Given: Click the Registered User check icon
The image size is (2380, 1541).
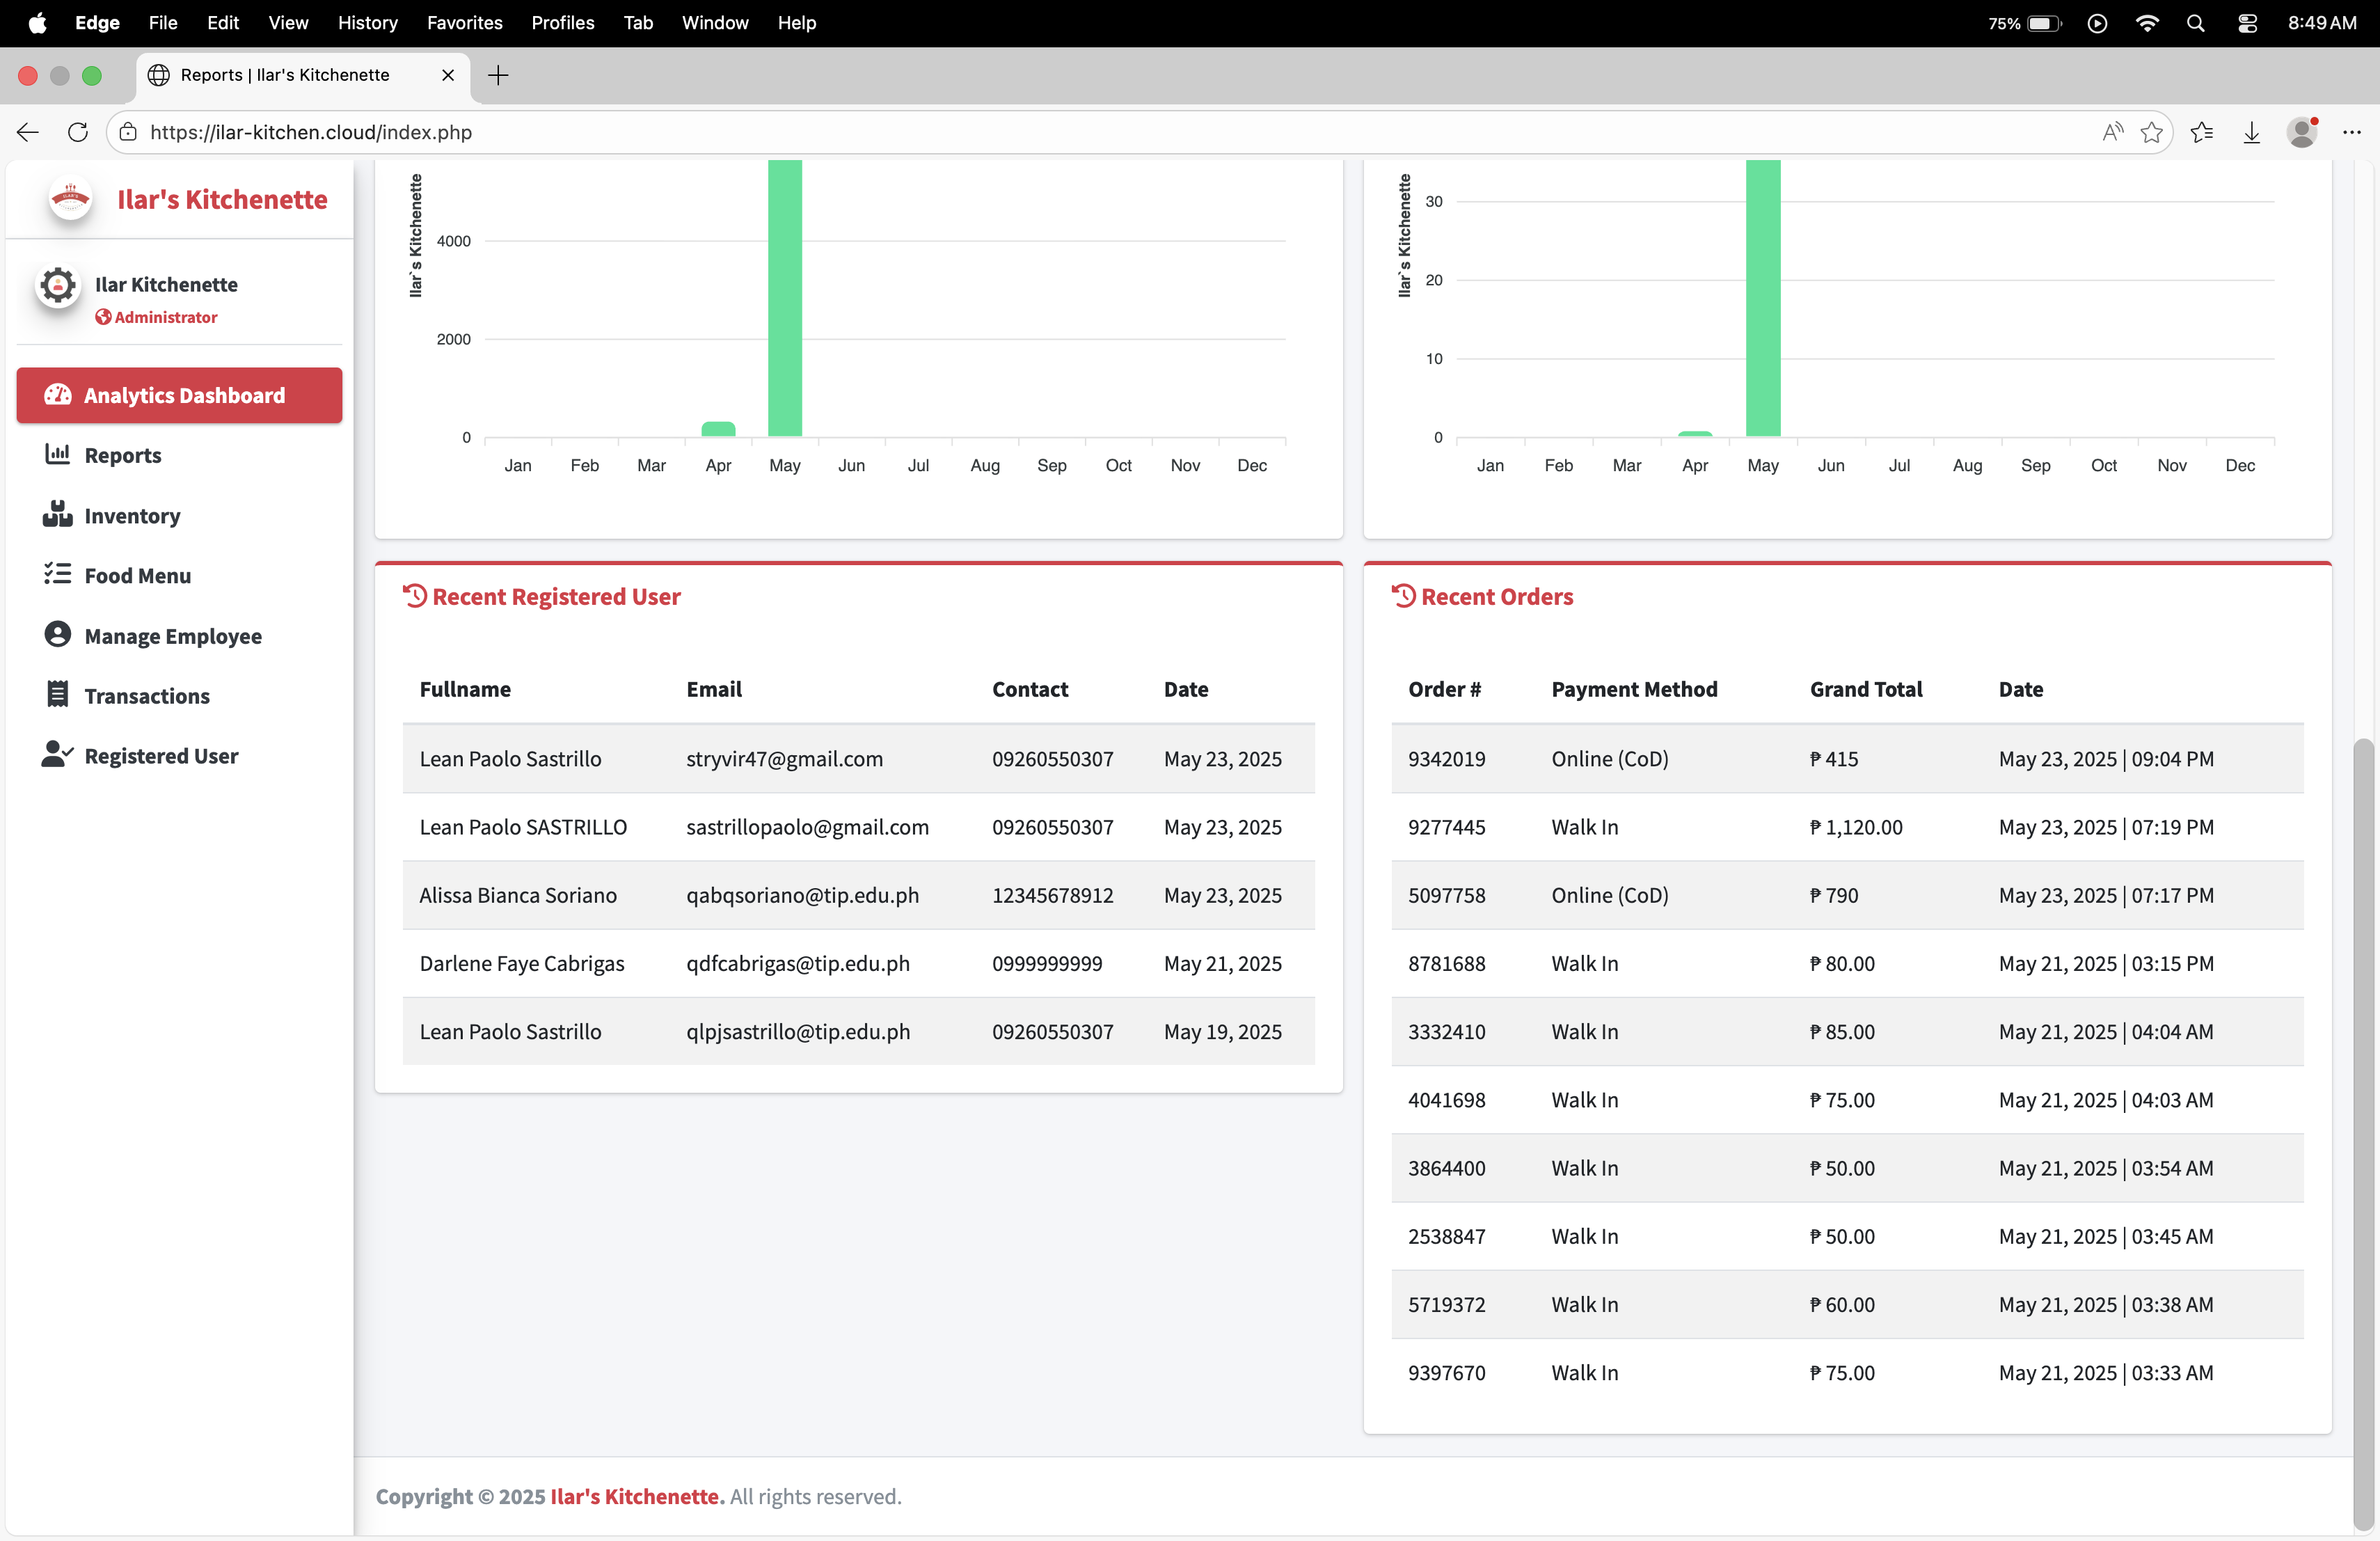Looking at the screenshot, I should 57,755.
